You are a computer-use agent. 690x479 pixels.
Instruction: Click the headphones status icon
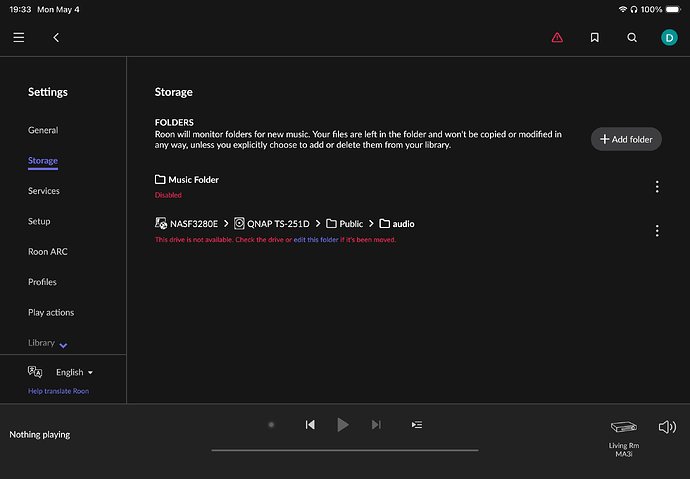pyautogui.click(x=634, y=9)
